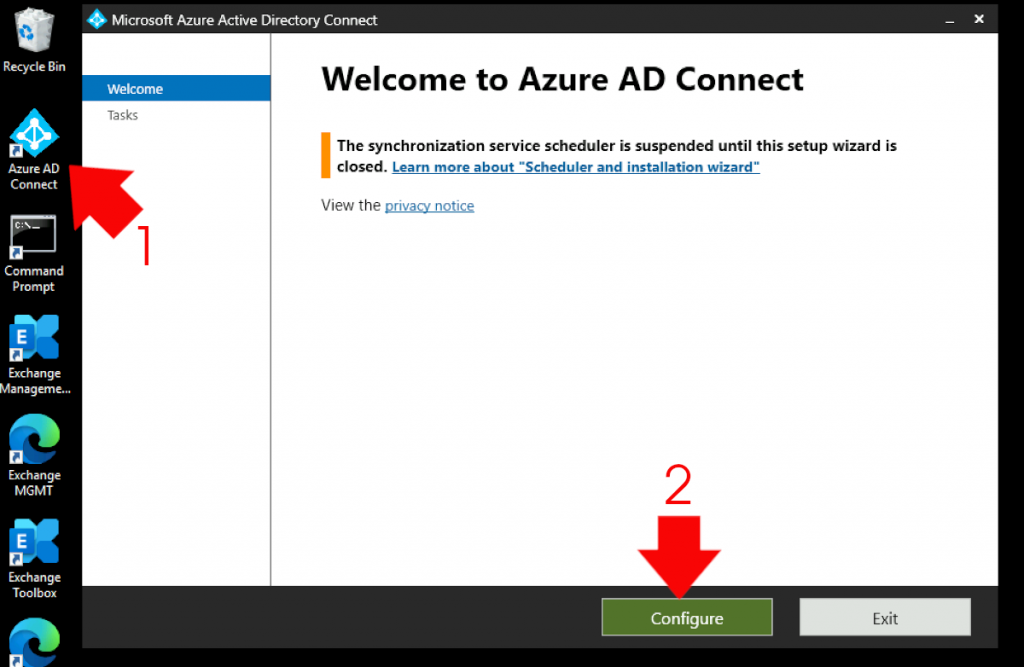Click the suspended scheduler warning text
Image resolution: width=1024 pixels, height=667 pixels.
[600, 145]
